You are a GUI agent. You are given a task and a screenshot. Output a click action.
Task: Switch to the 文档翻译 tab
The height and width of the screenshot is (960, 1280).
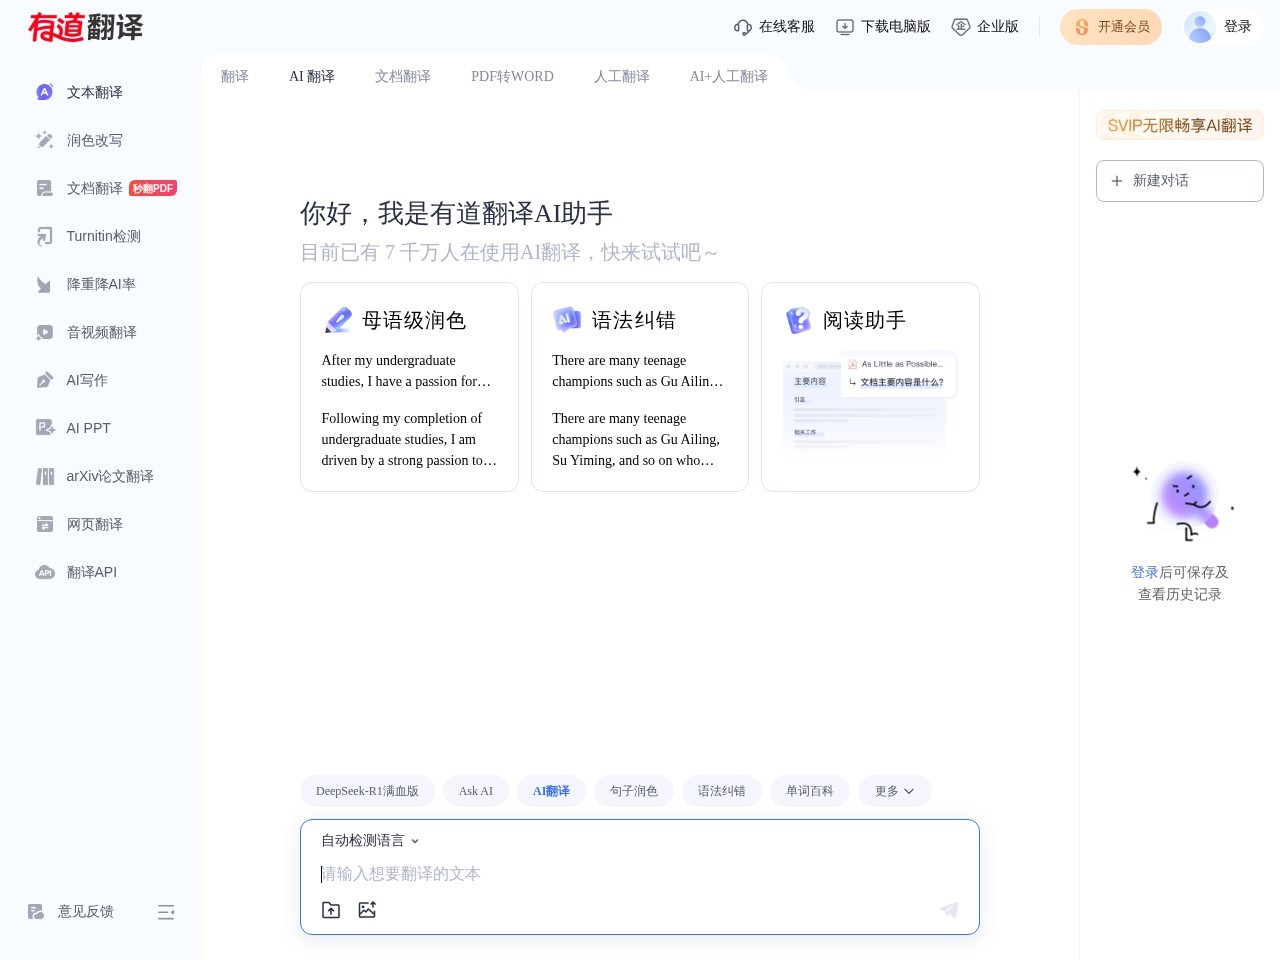coord(402,77)
